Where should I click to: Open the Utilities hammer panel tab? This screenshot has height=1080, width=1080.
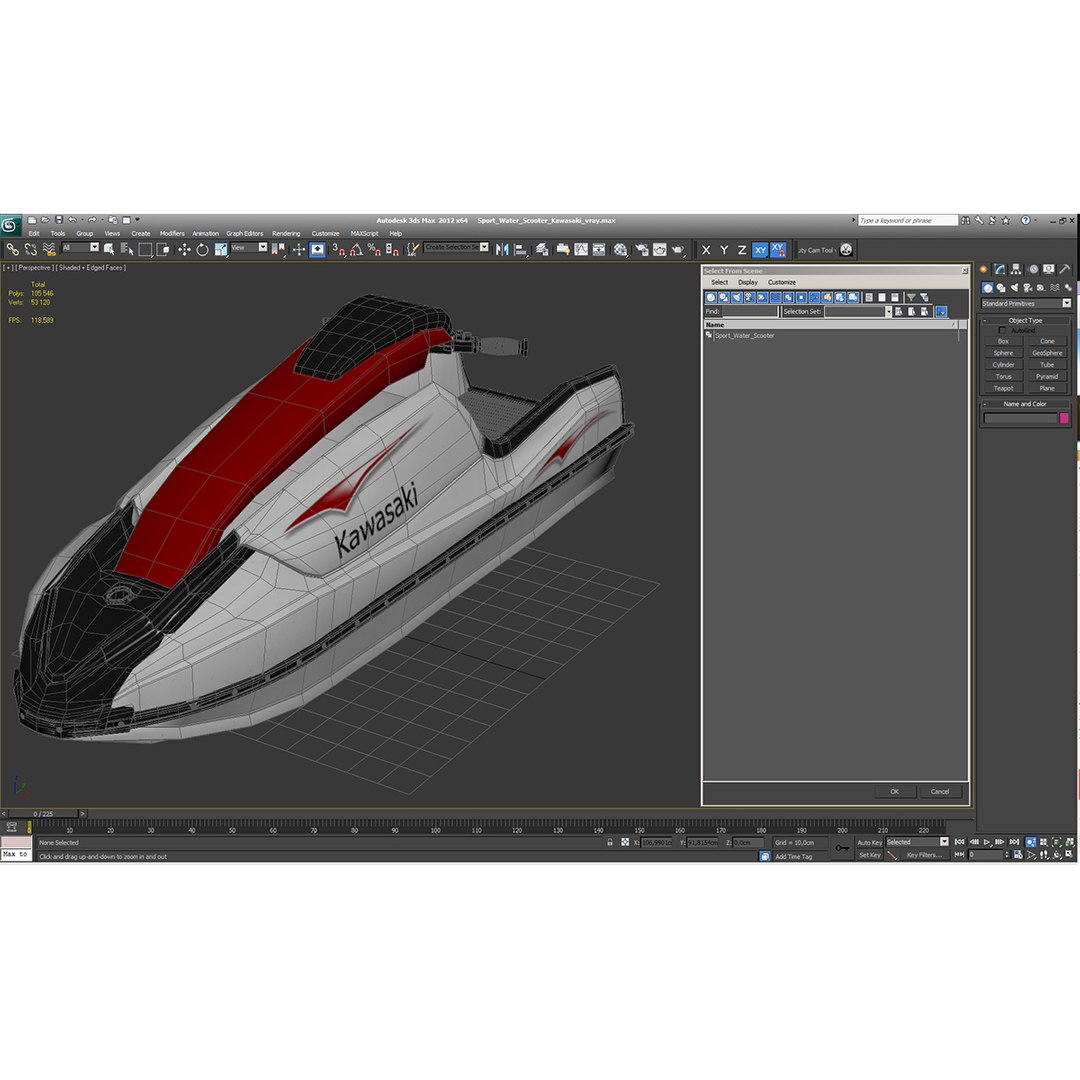coord(1065,269)
